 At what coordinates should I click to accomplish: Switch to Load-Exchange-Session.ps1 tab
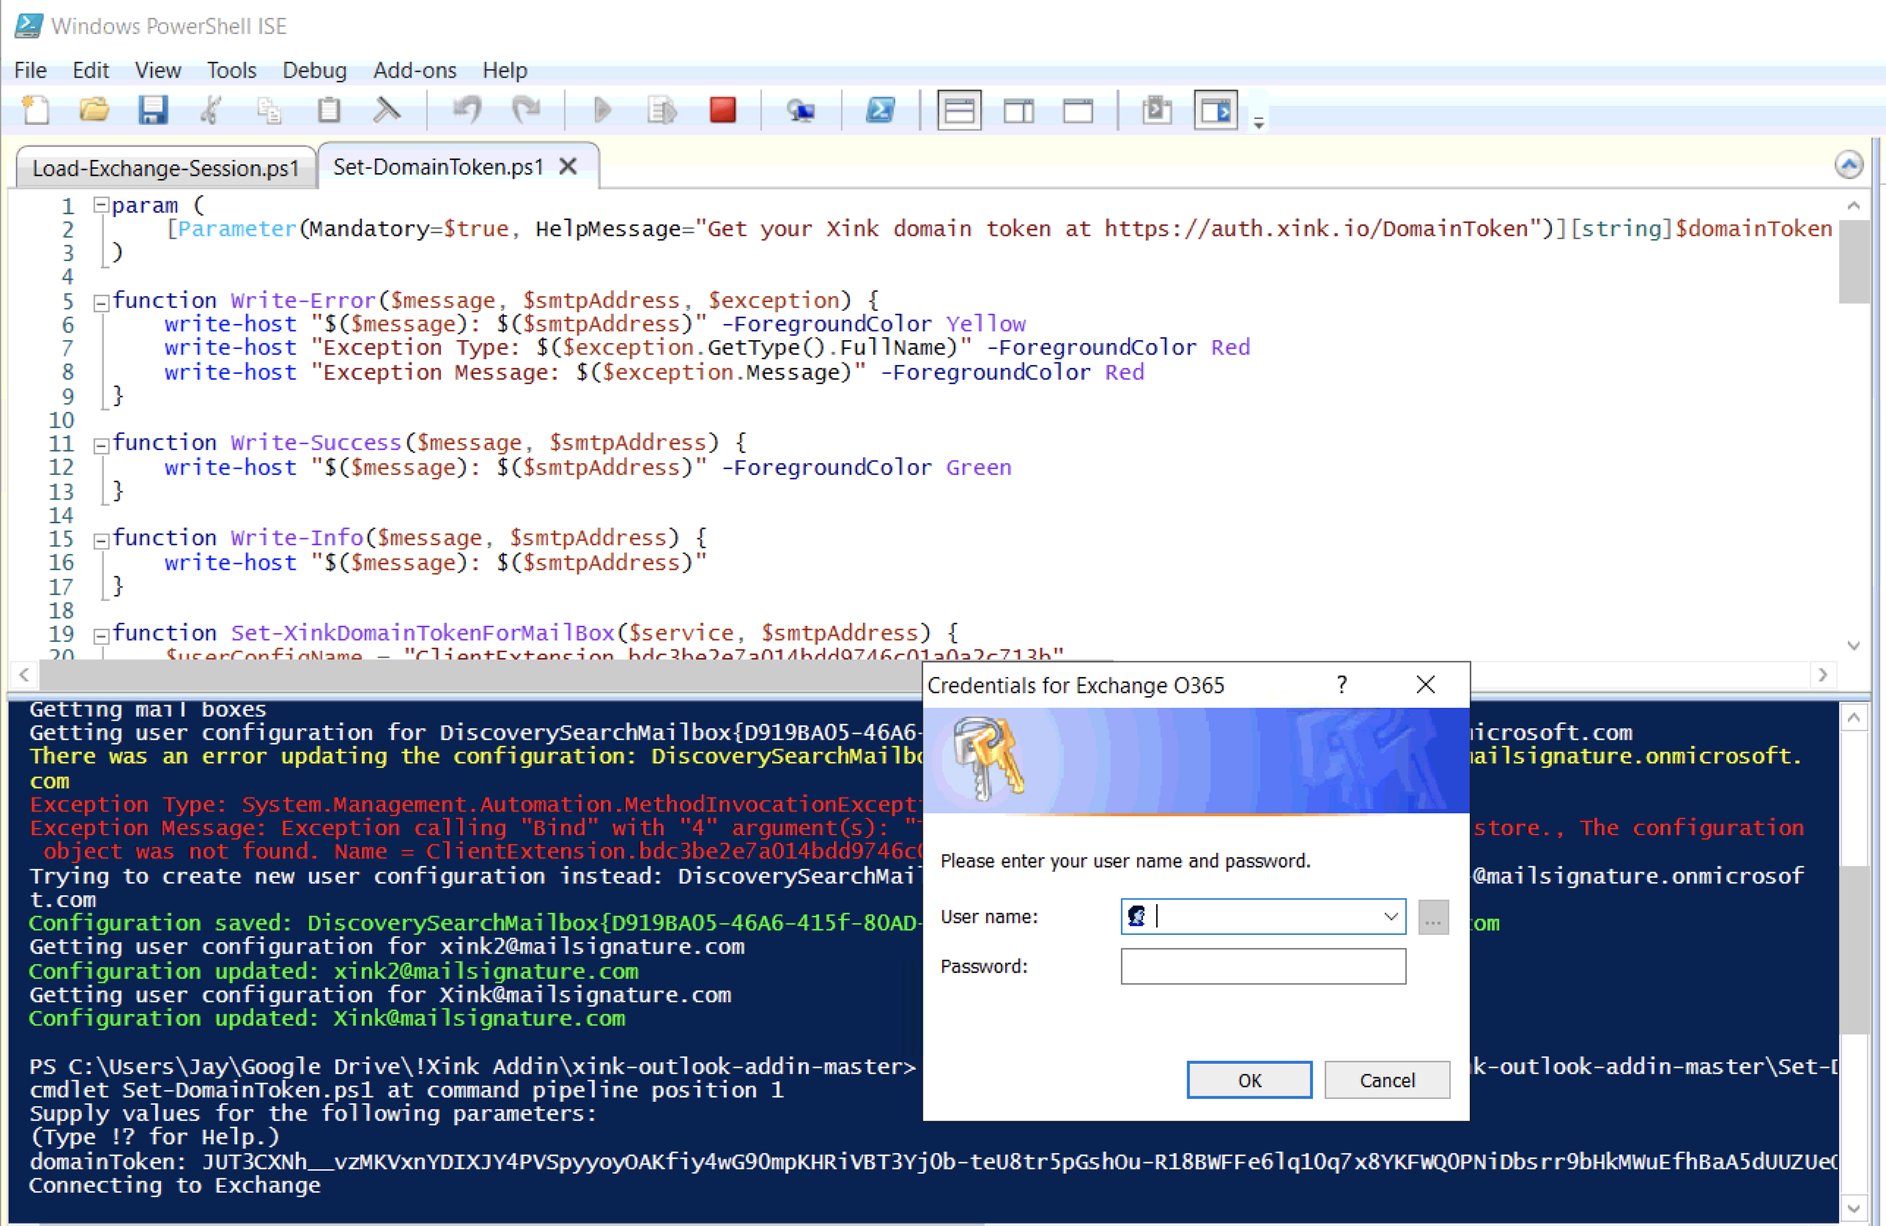pyautogui.click(x=166, y=168)
